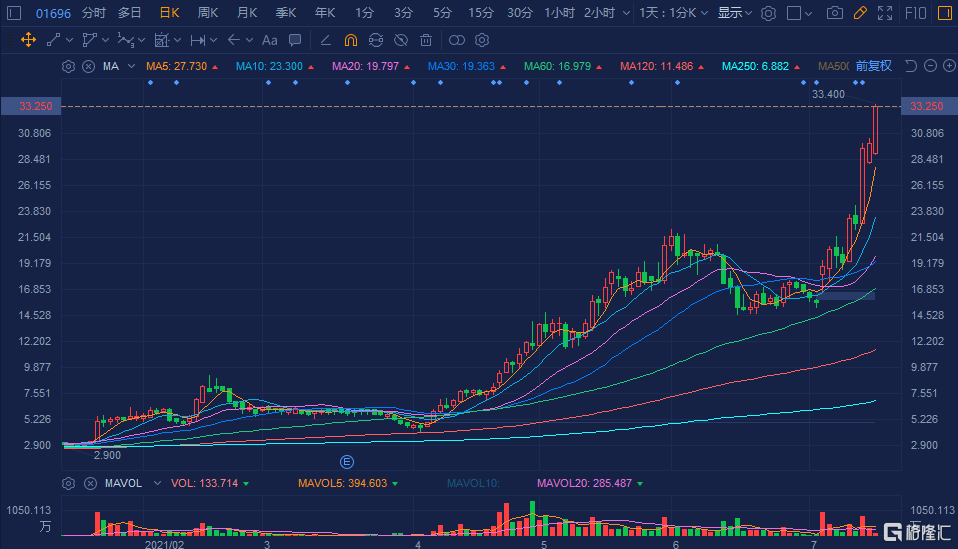Click the 前复权 adjustment button

pos(873,66)
